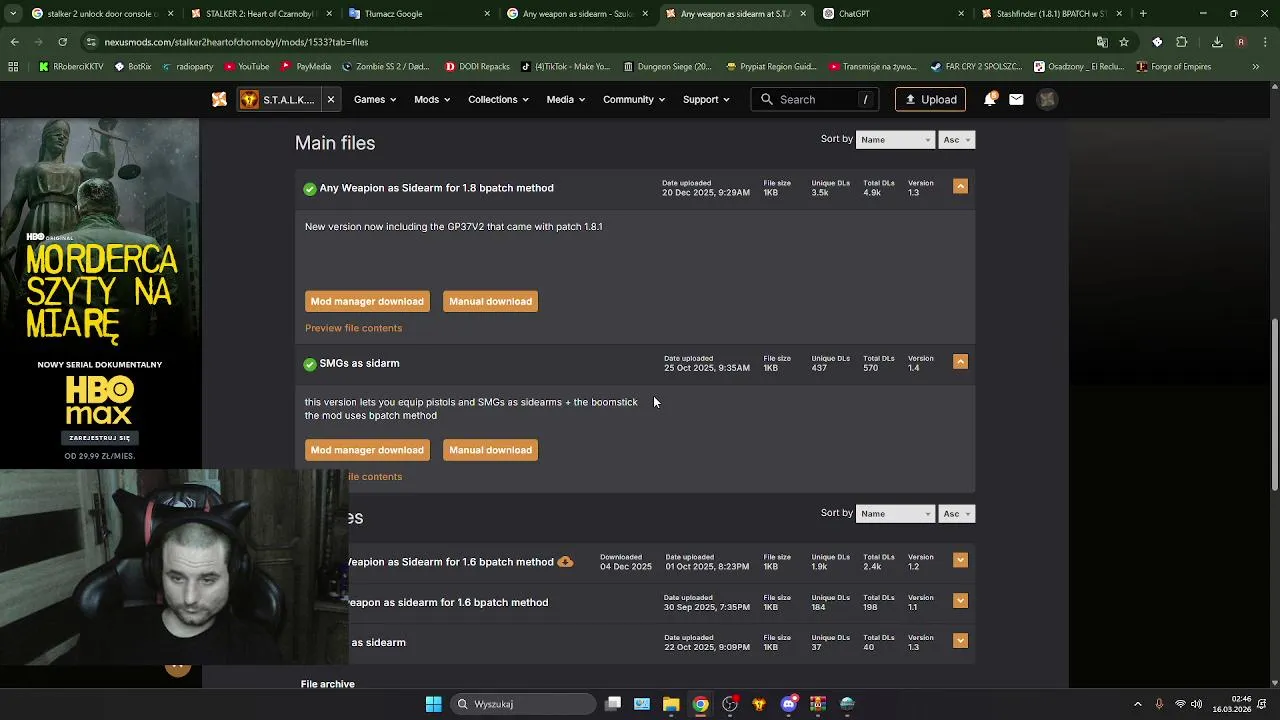Mod manager download for 1.8 bpatch file
The image size is (1280, 720).
tap(367, 301)
